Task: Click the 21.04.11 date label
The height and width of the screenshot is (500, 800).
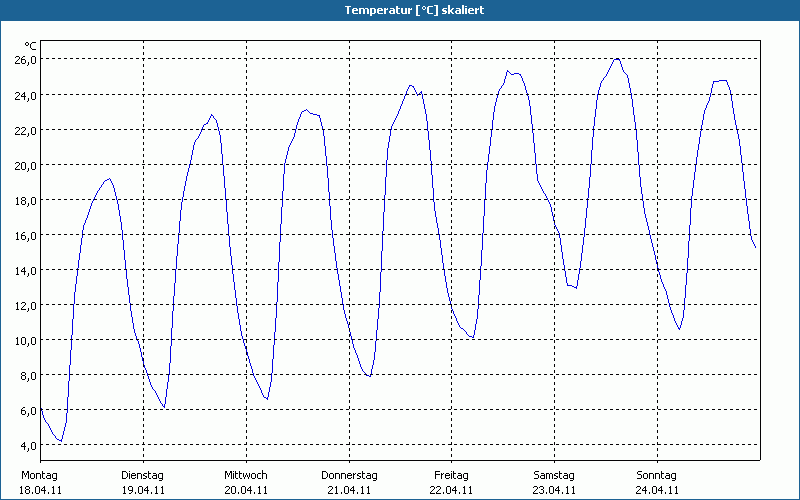Action: tap(349, 491)
